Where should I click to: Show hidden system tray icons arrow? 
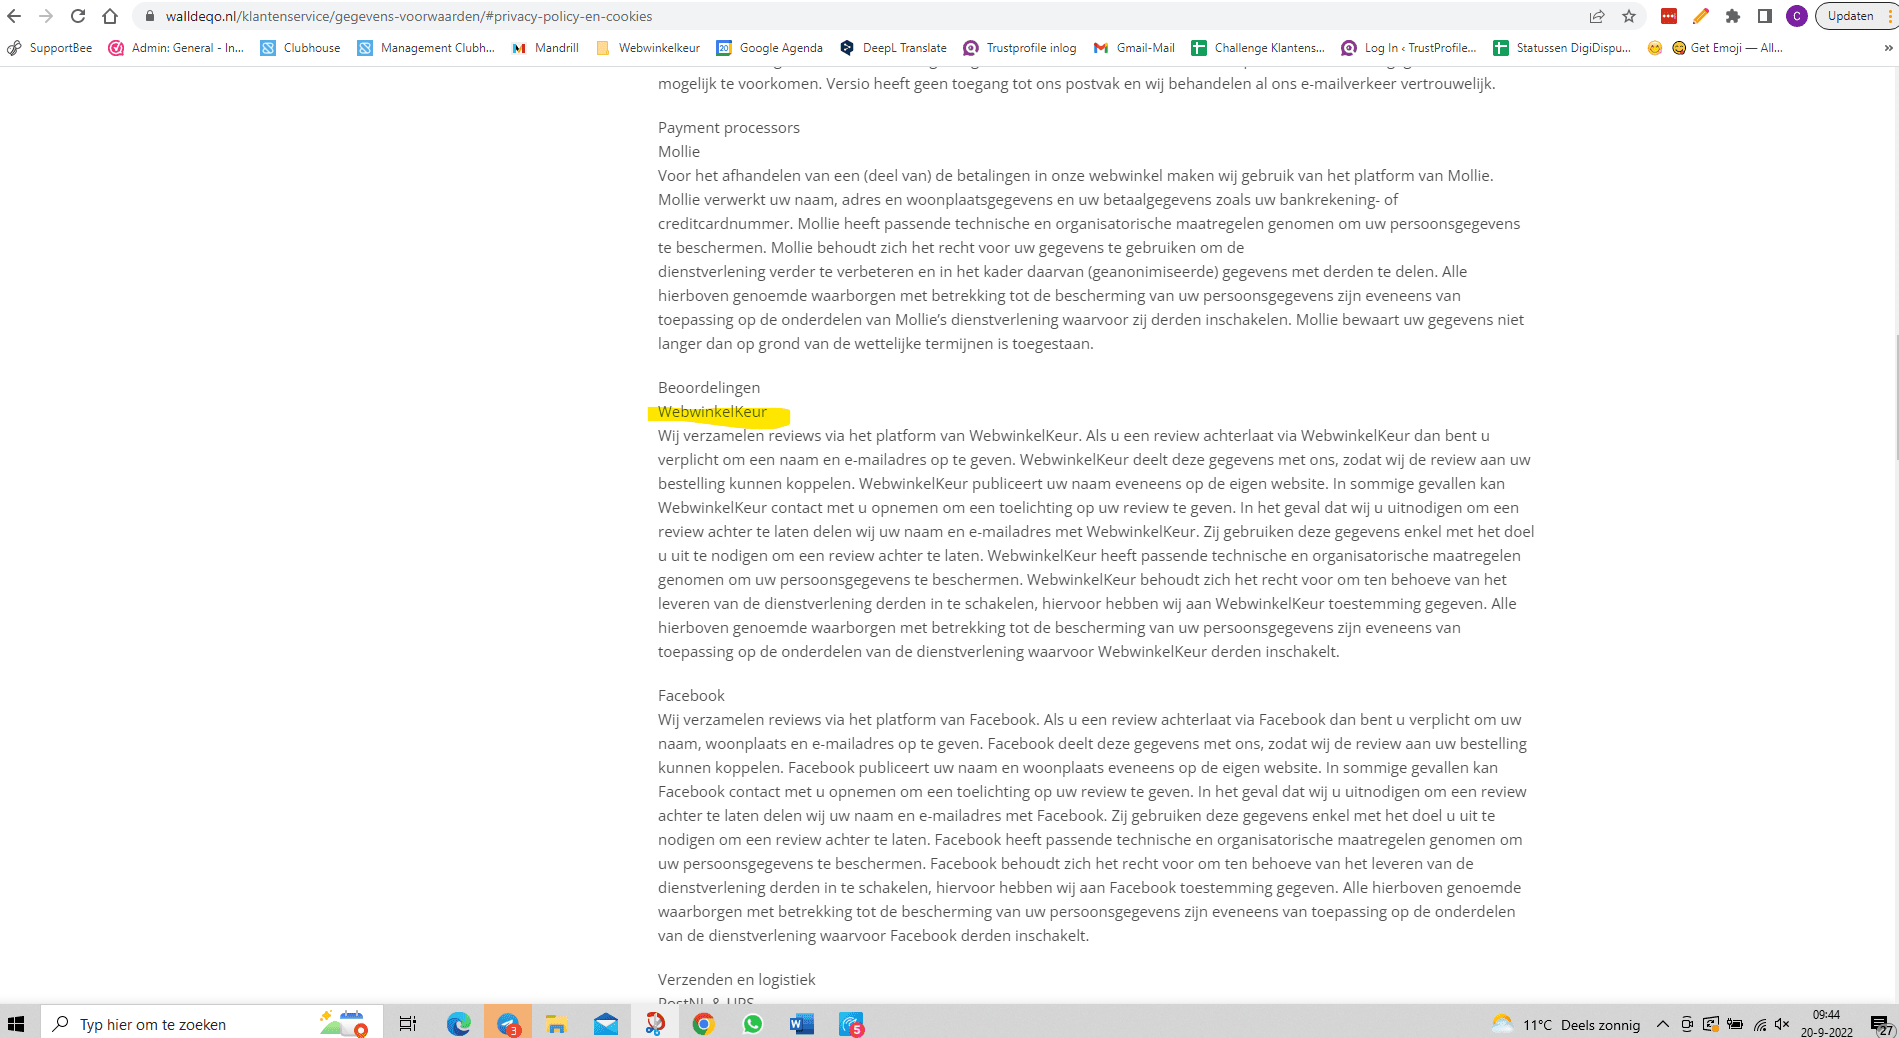pyautogui.click(x=1662, y=1024)
